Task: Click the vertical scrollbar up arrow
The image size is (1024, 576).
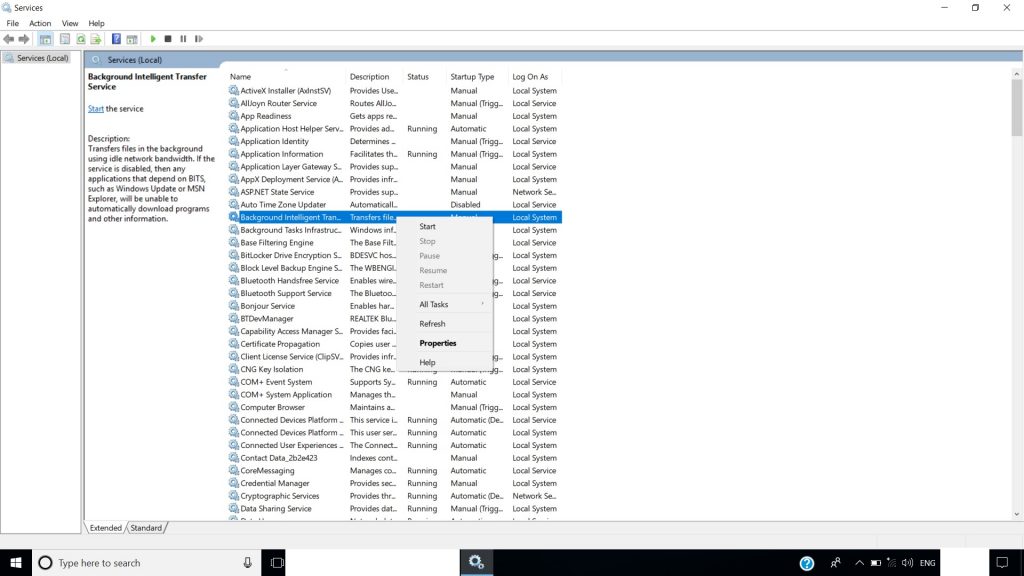Action: coord(1016,74)
